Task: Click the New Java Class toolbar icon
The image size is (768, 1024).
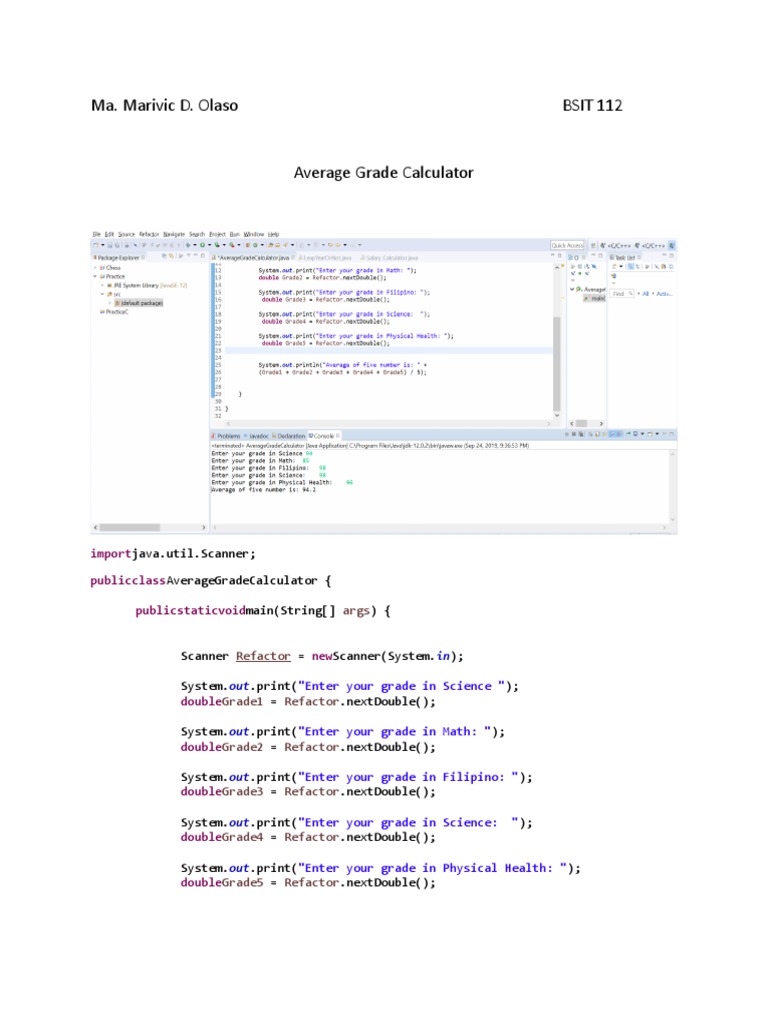Action: pyautogui.click(x=255, y=245)
